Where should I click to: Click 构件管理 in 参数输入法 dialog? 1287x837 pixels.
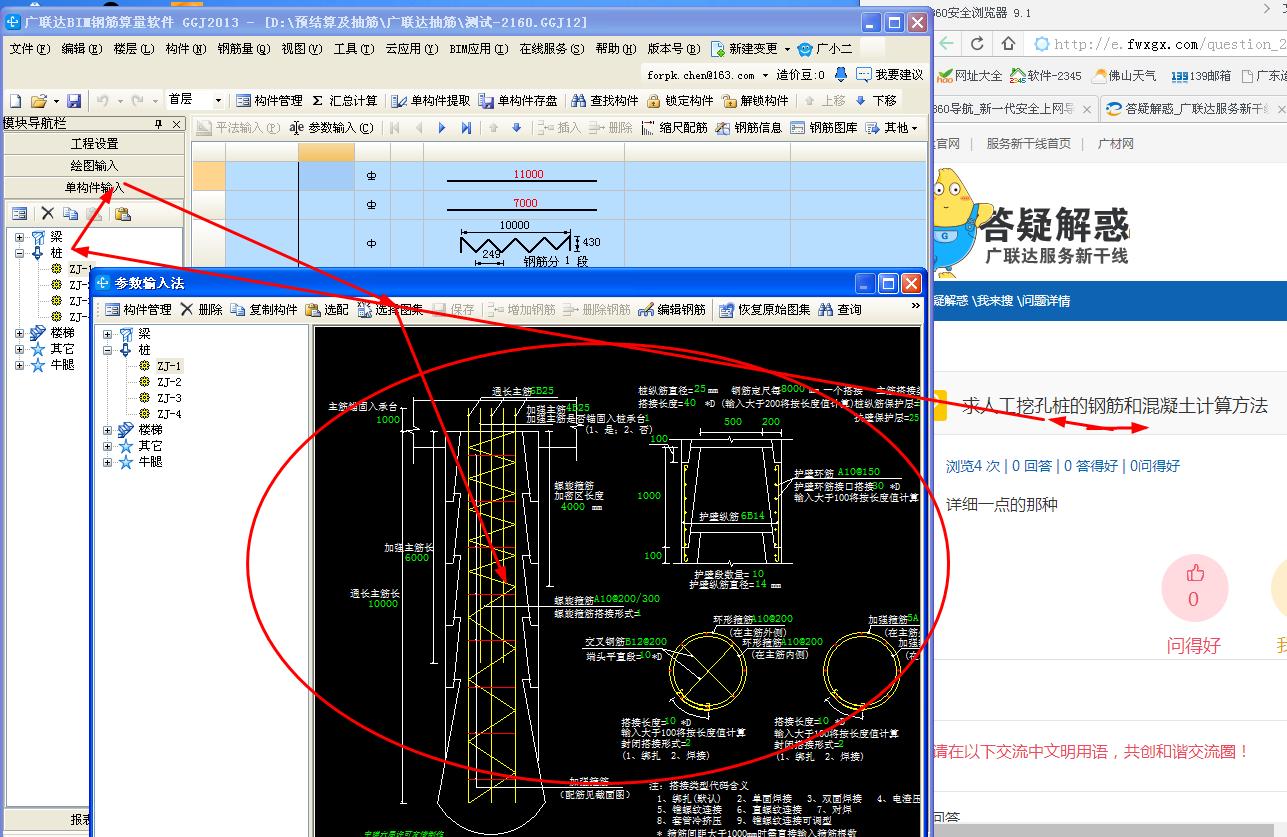click(138, 310)
